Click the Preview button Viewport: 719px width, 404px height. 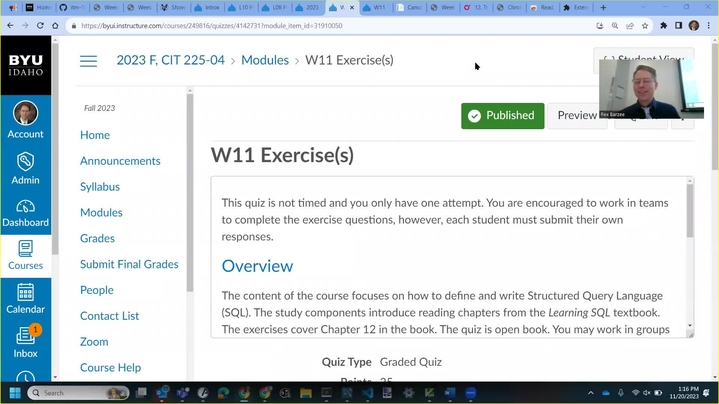tap(576, 116)
